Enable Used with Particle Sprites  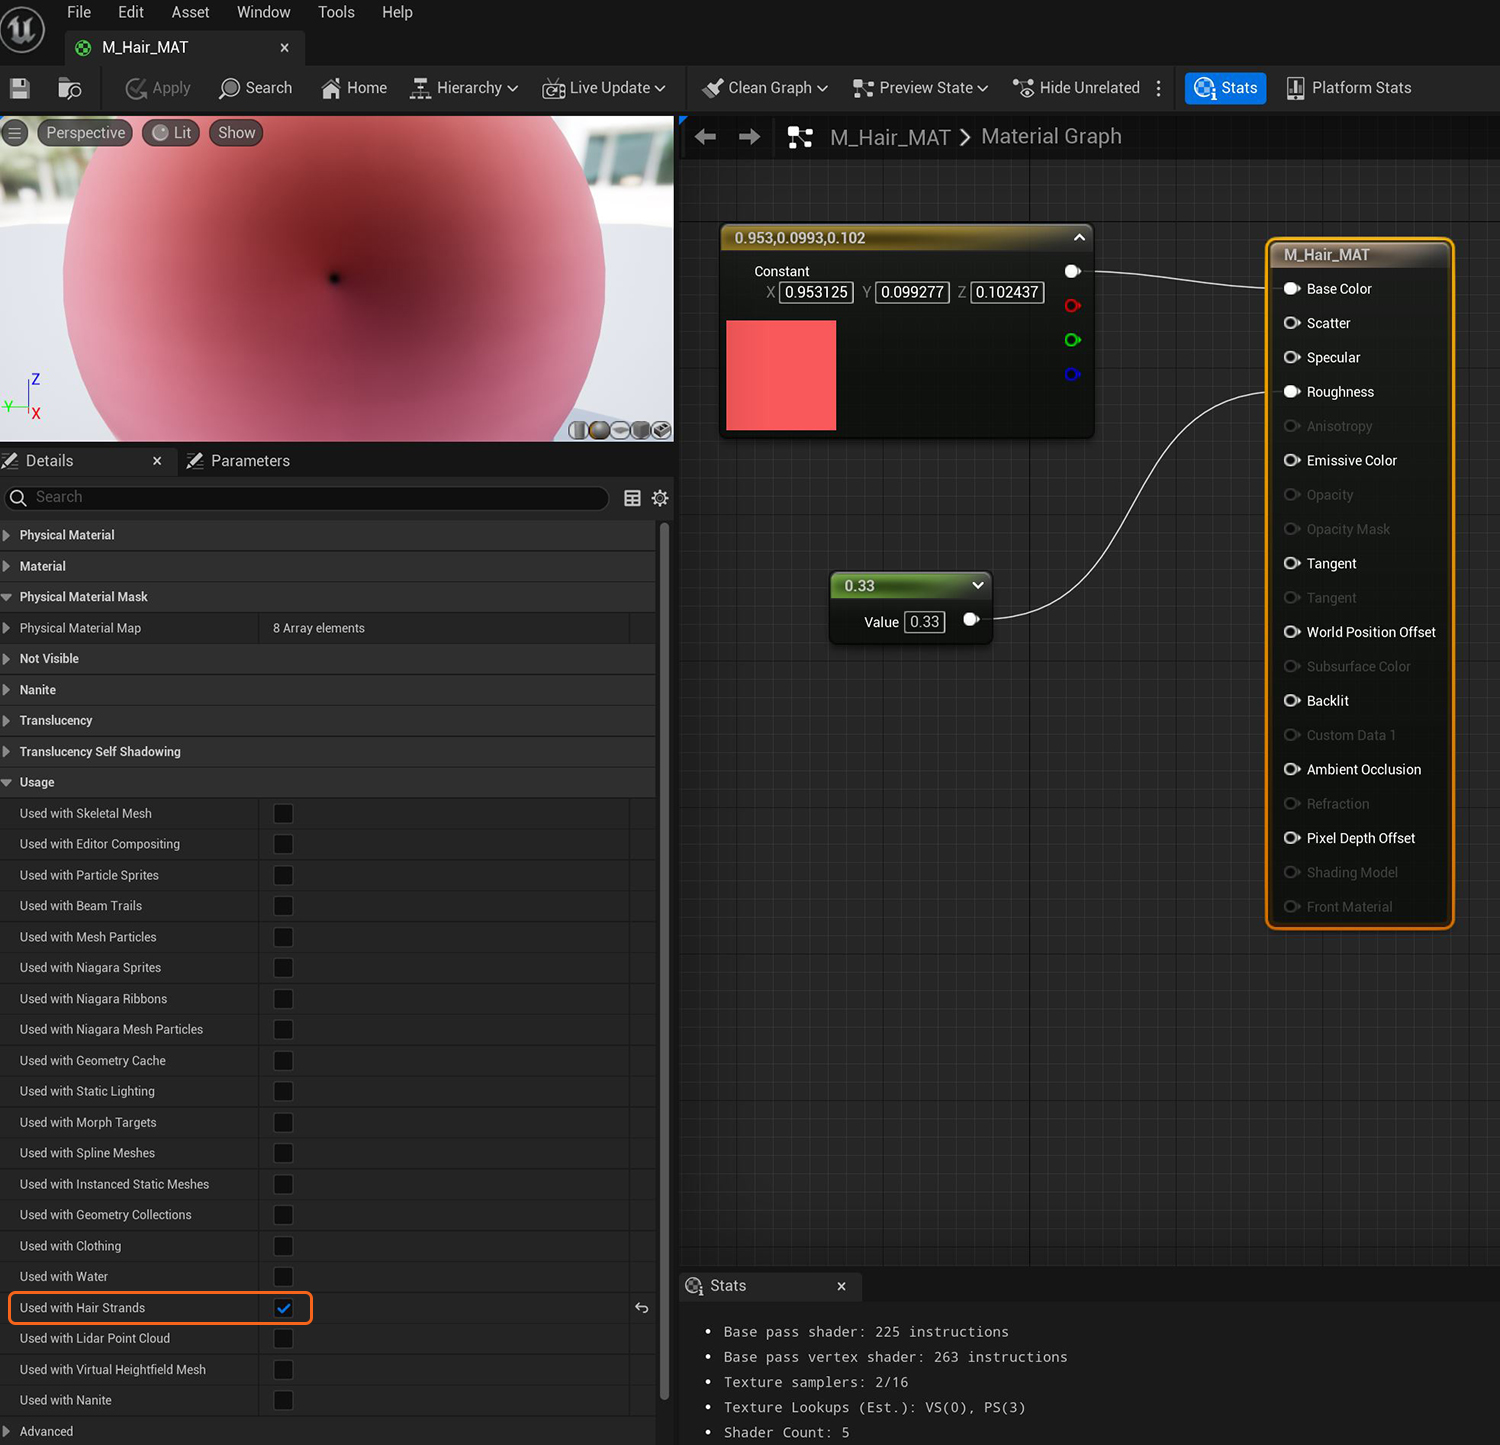click(284, 876)
